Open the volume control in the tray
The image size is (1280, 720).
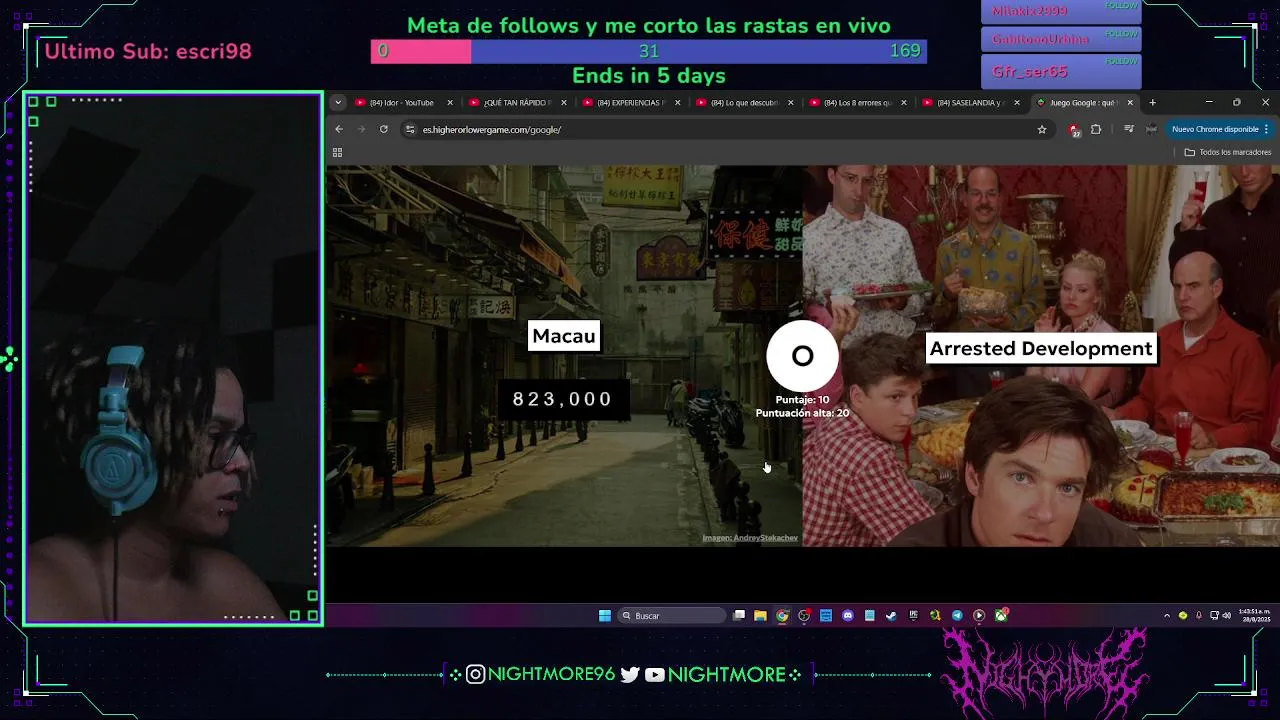pos(1226,615)
